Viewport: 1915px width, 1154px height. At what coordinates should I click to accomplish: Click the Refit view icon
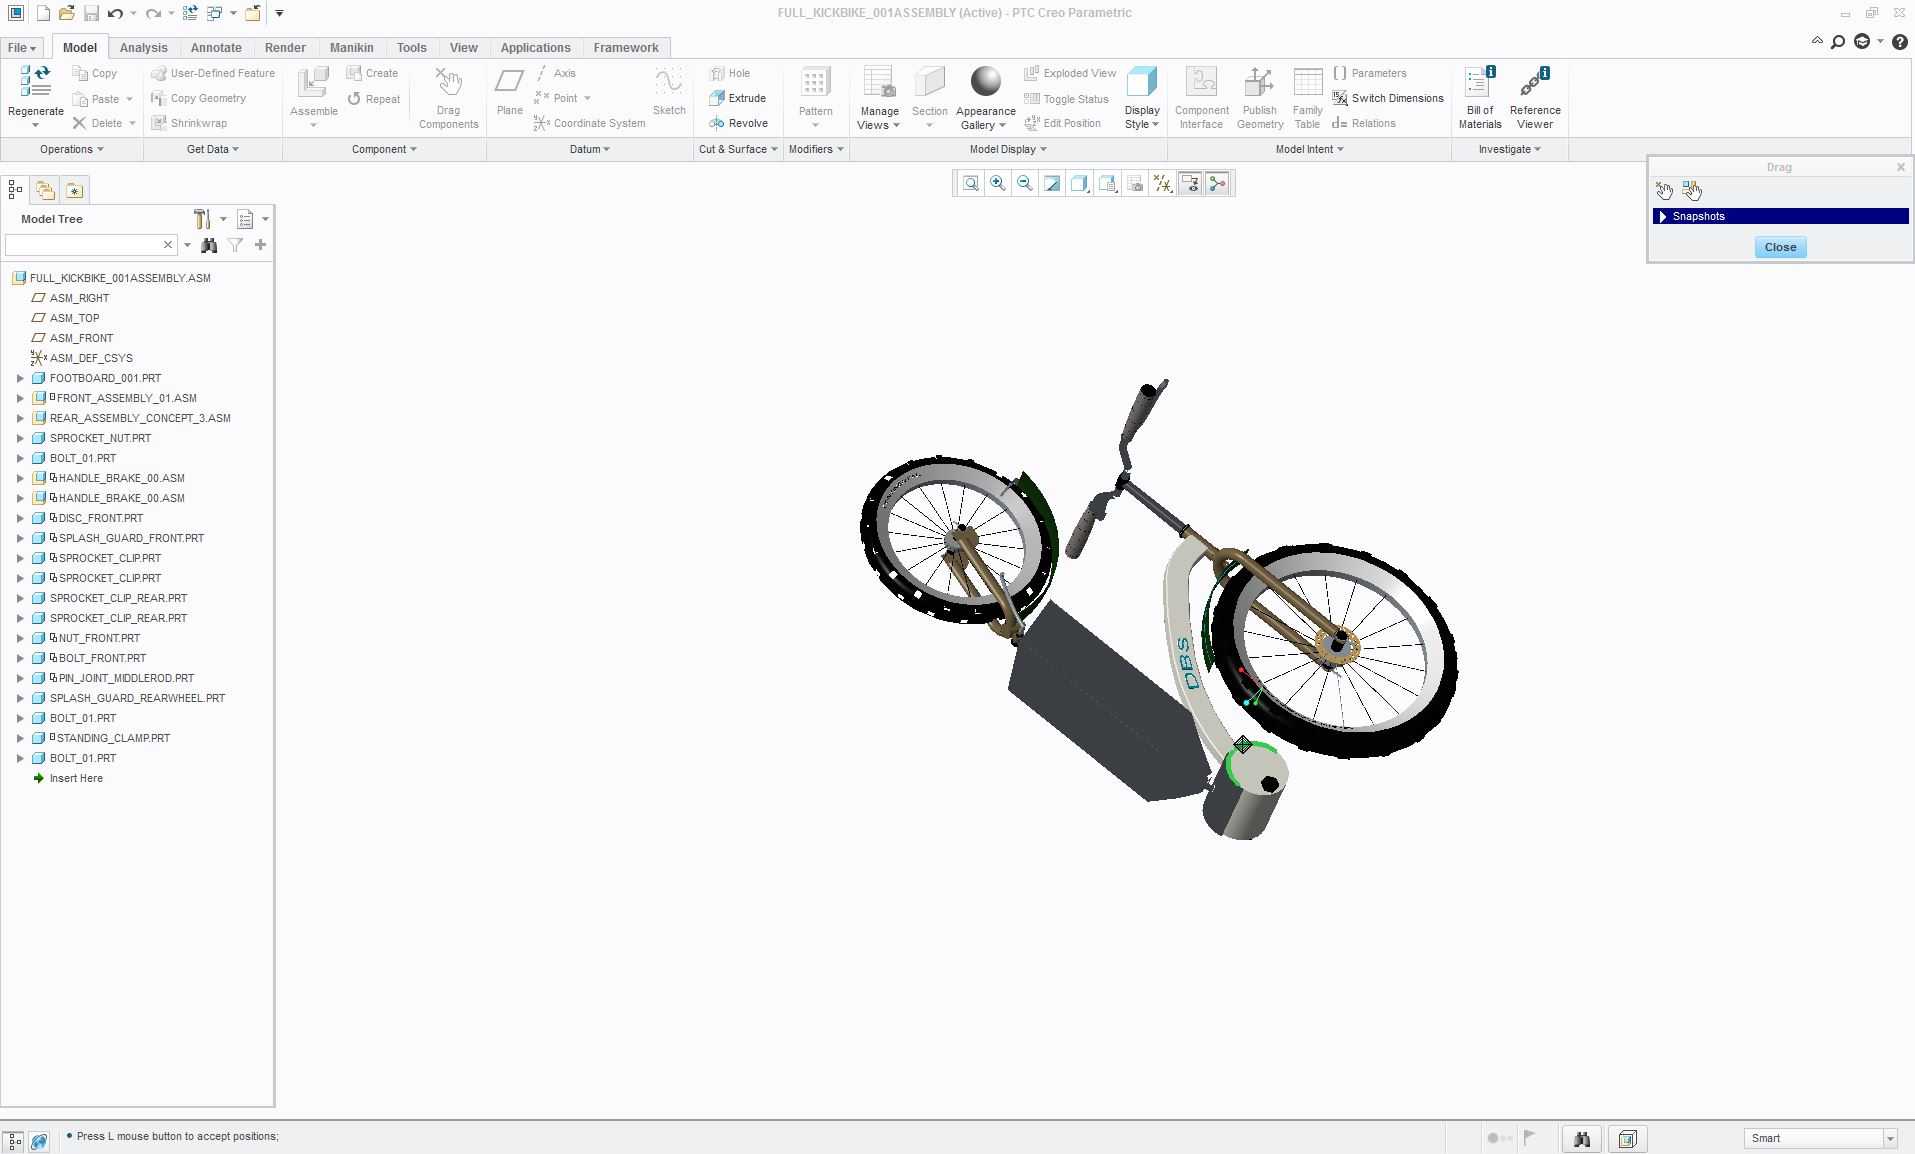[x=970, y=183]
